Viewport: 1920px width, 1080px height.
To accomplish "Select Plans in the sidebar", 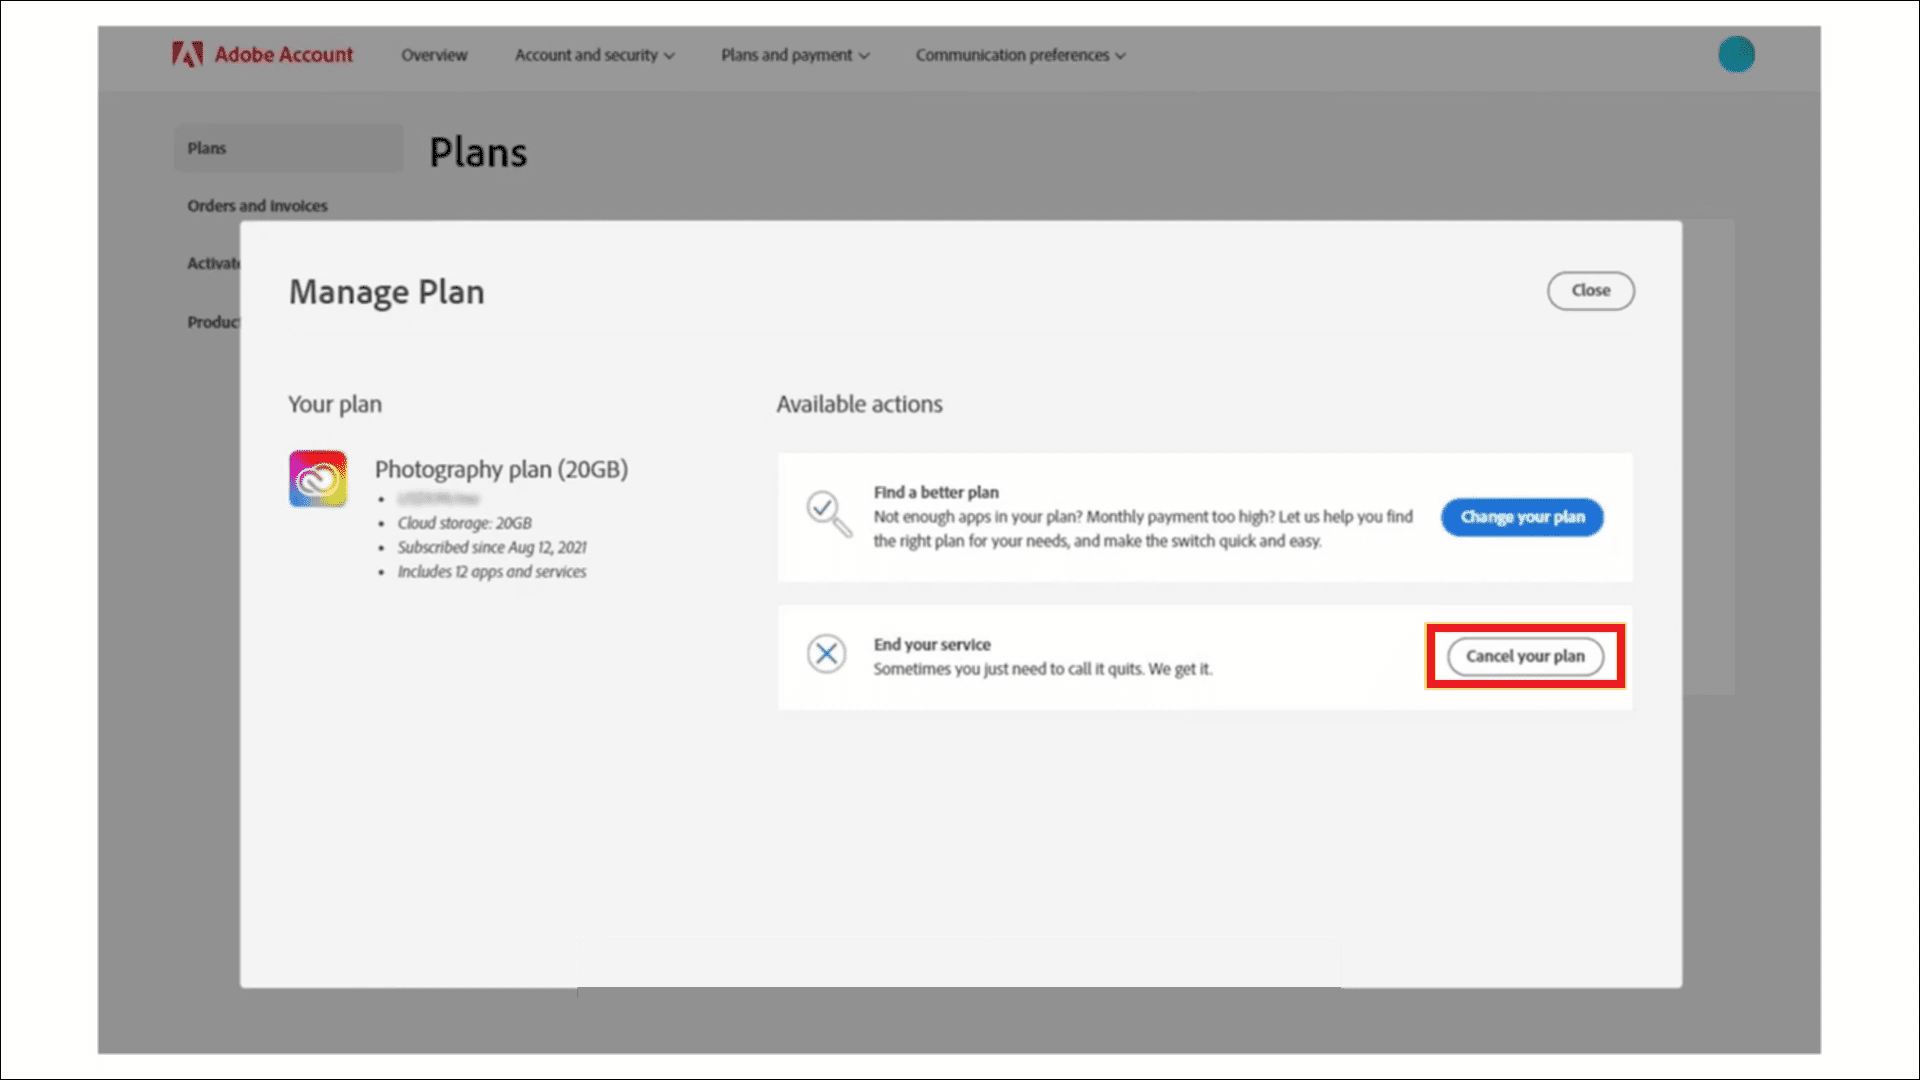I will click(288, 148).
